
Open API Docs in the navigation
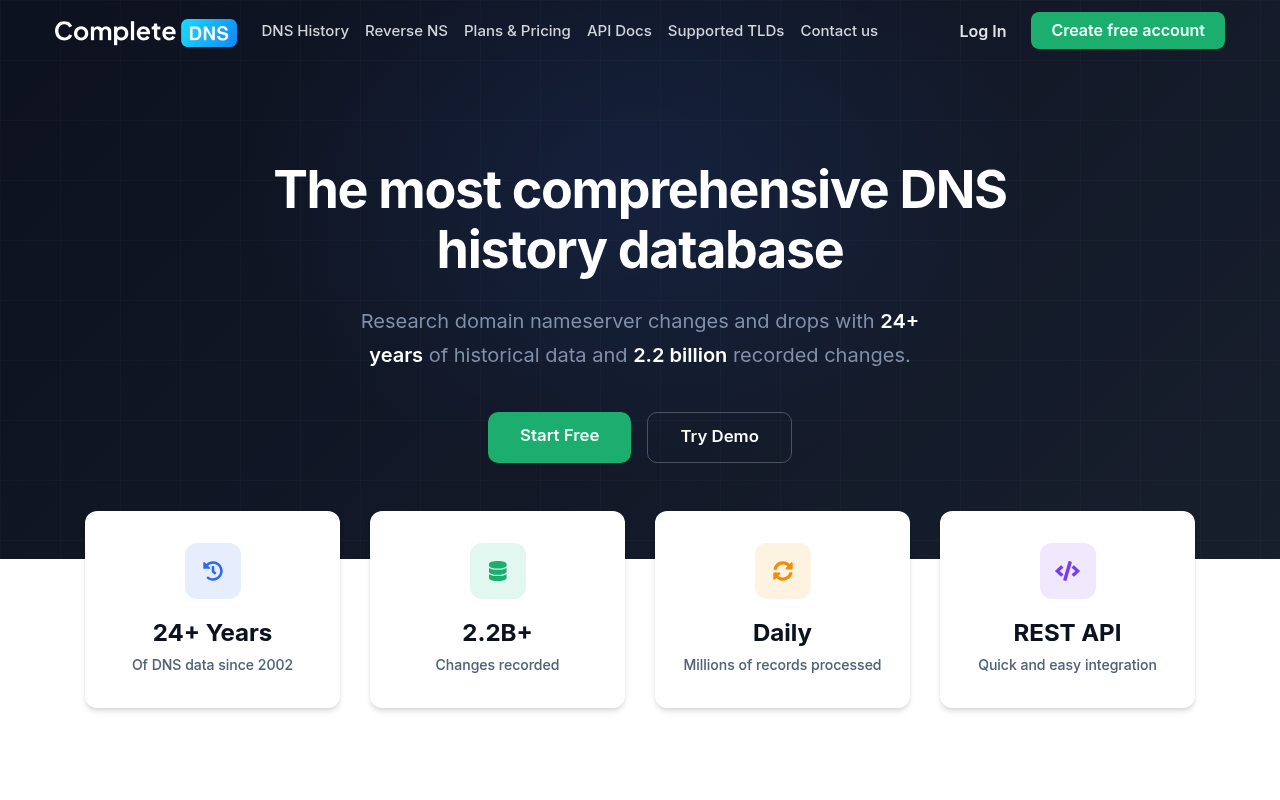tap(619, 31)
